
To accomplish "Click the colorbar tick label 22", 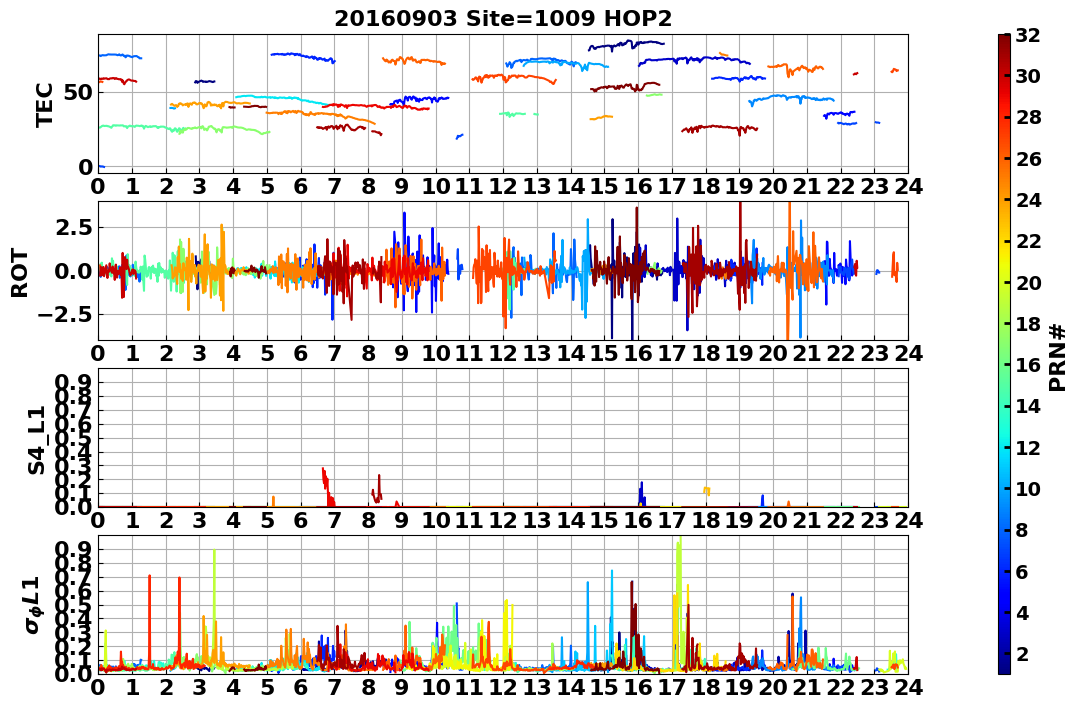I will click(1028, 241).
